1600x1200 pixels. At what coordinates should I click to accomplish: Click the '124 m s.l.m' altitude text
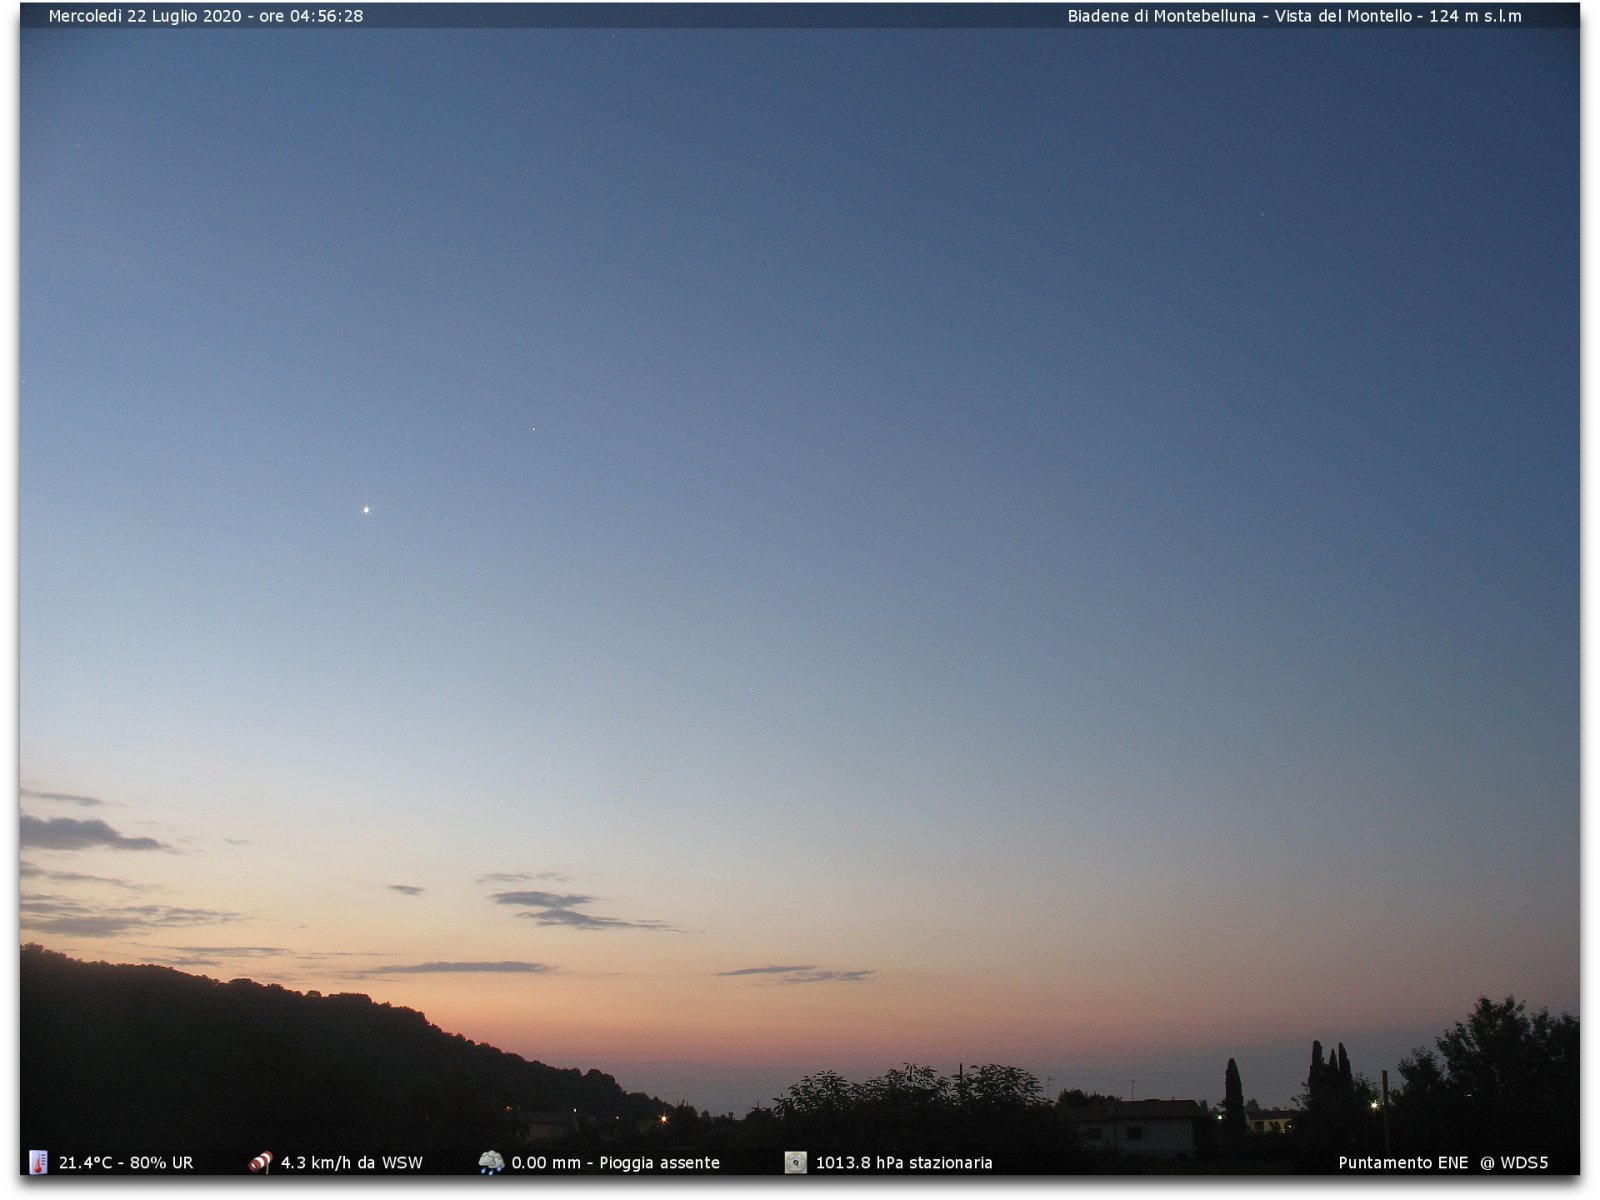1475,16
